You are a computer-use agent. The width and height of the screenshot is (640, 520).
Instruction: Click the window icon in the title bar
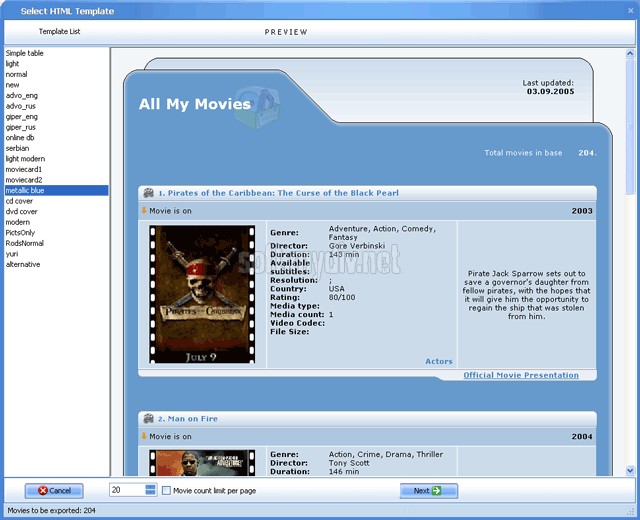coord(10,11)
